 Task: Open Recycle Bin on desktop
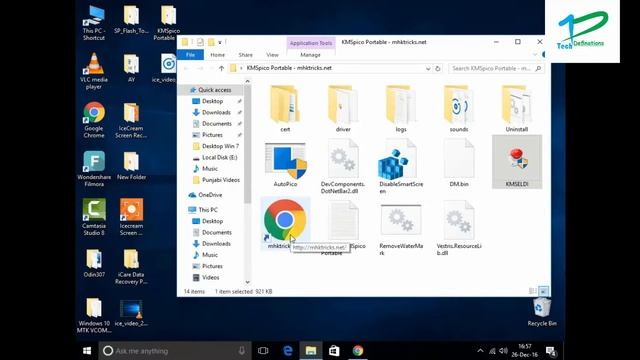click(x=542, y=312)
